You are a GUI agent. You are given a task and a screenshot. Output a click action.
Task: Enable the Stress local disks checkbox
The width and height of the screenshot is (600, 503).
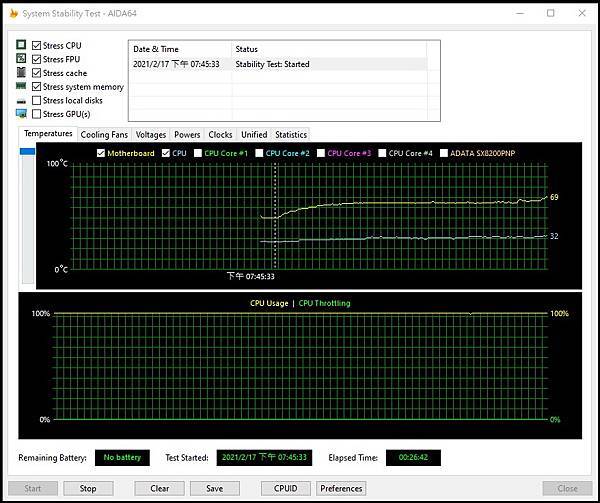click(37, 101)
